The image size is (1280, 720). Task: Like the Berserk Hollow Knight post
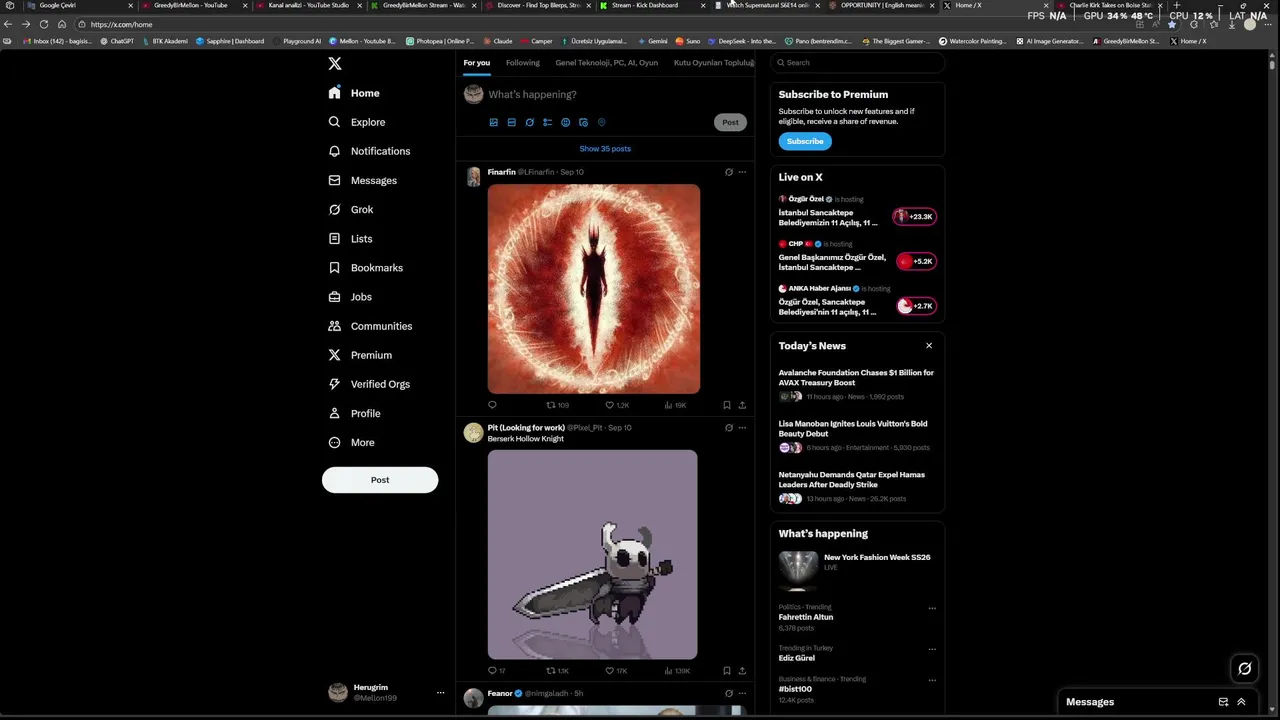click(616, 670)
